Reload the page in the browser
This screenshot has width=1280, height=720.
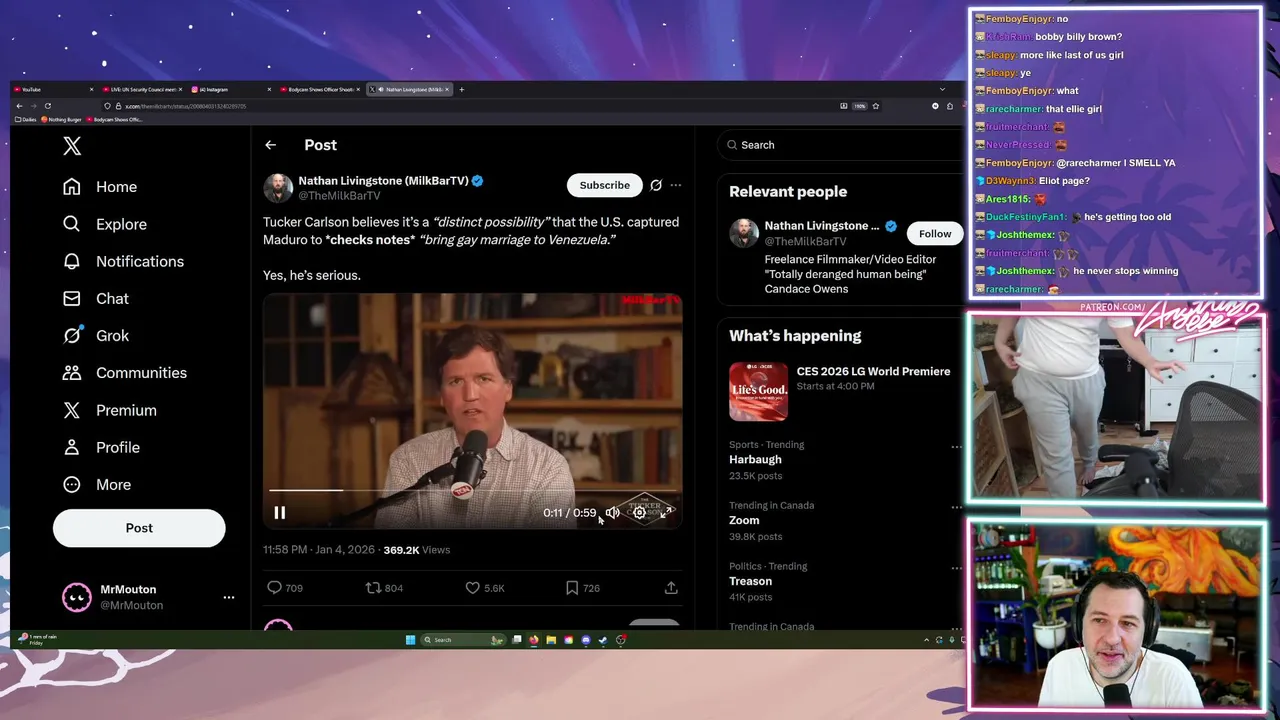click(x=47, y=106)
